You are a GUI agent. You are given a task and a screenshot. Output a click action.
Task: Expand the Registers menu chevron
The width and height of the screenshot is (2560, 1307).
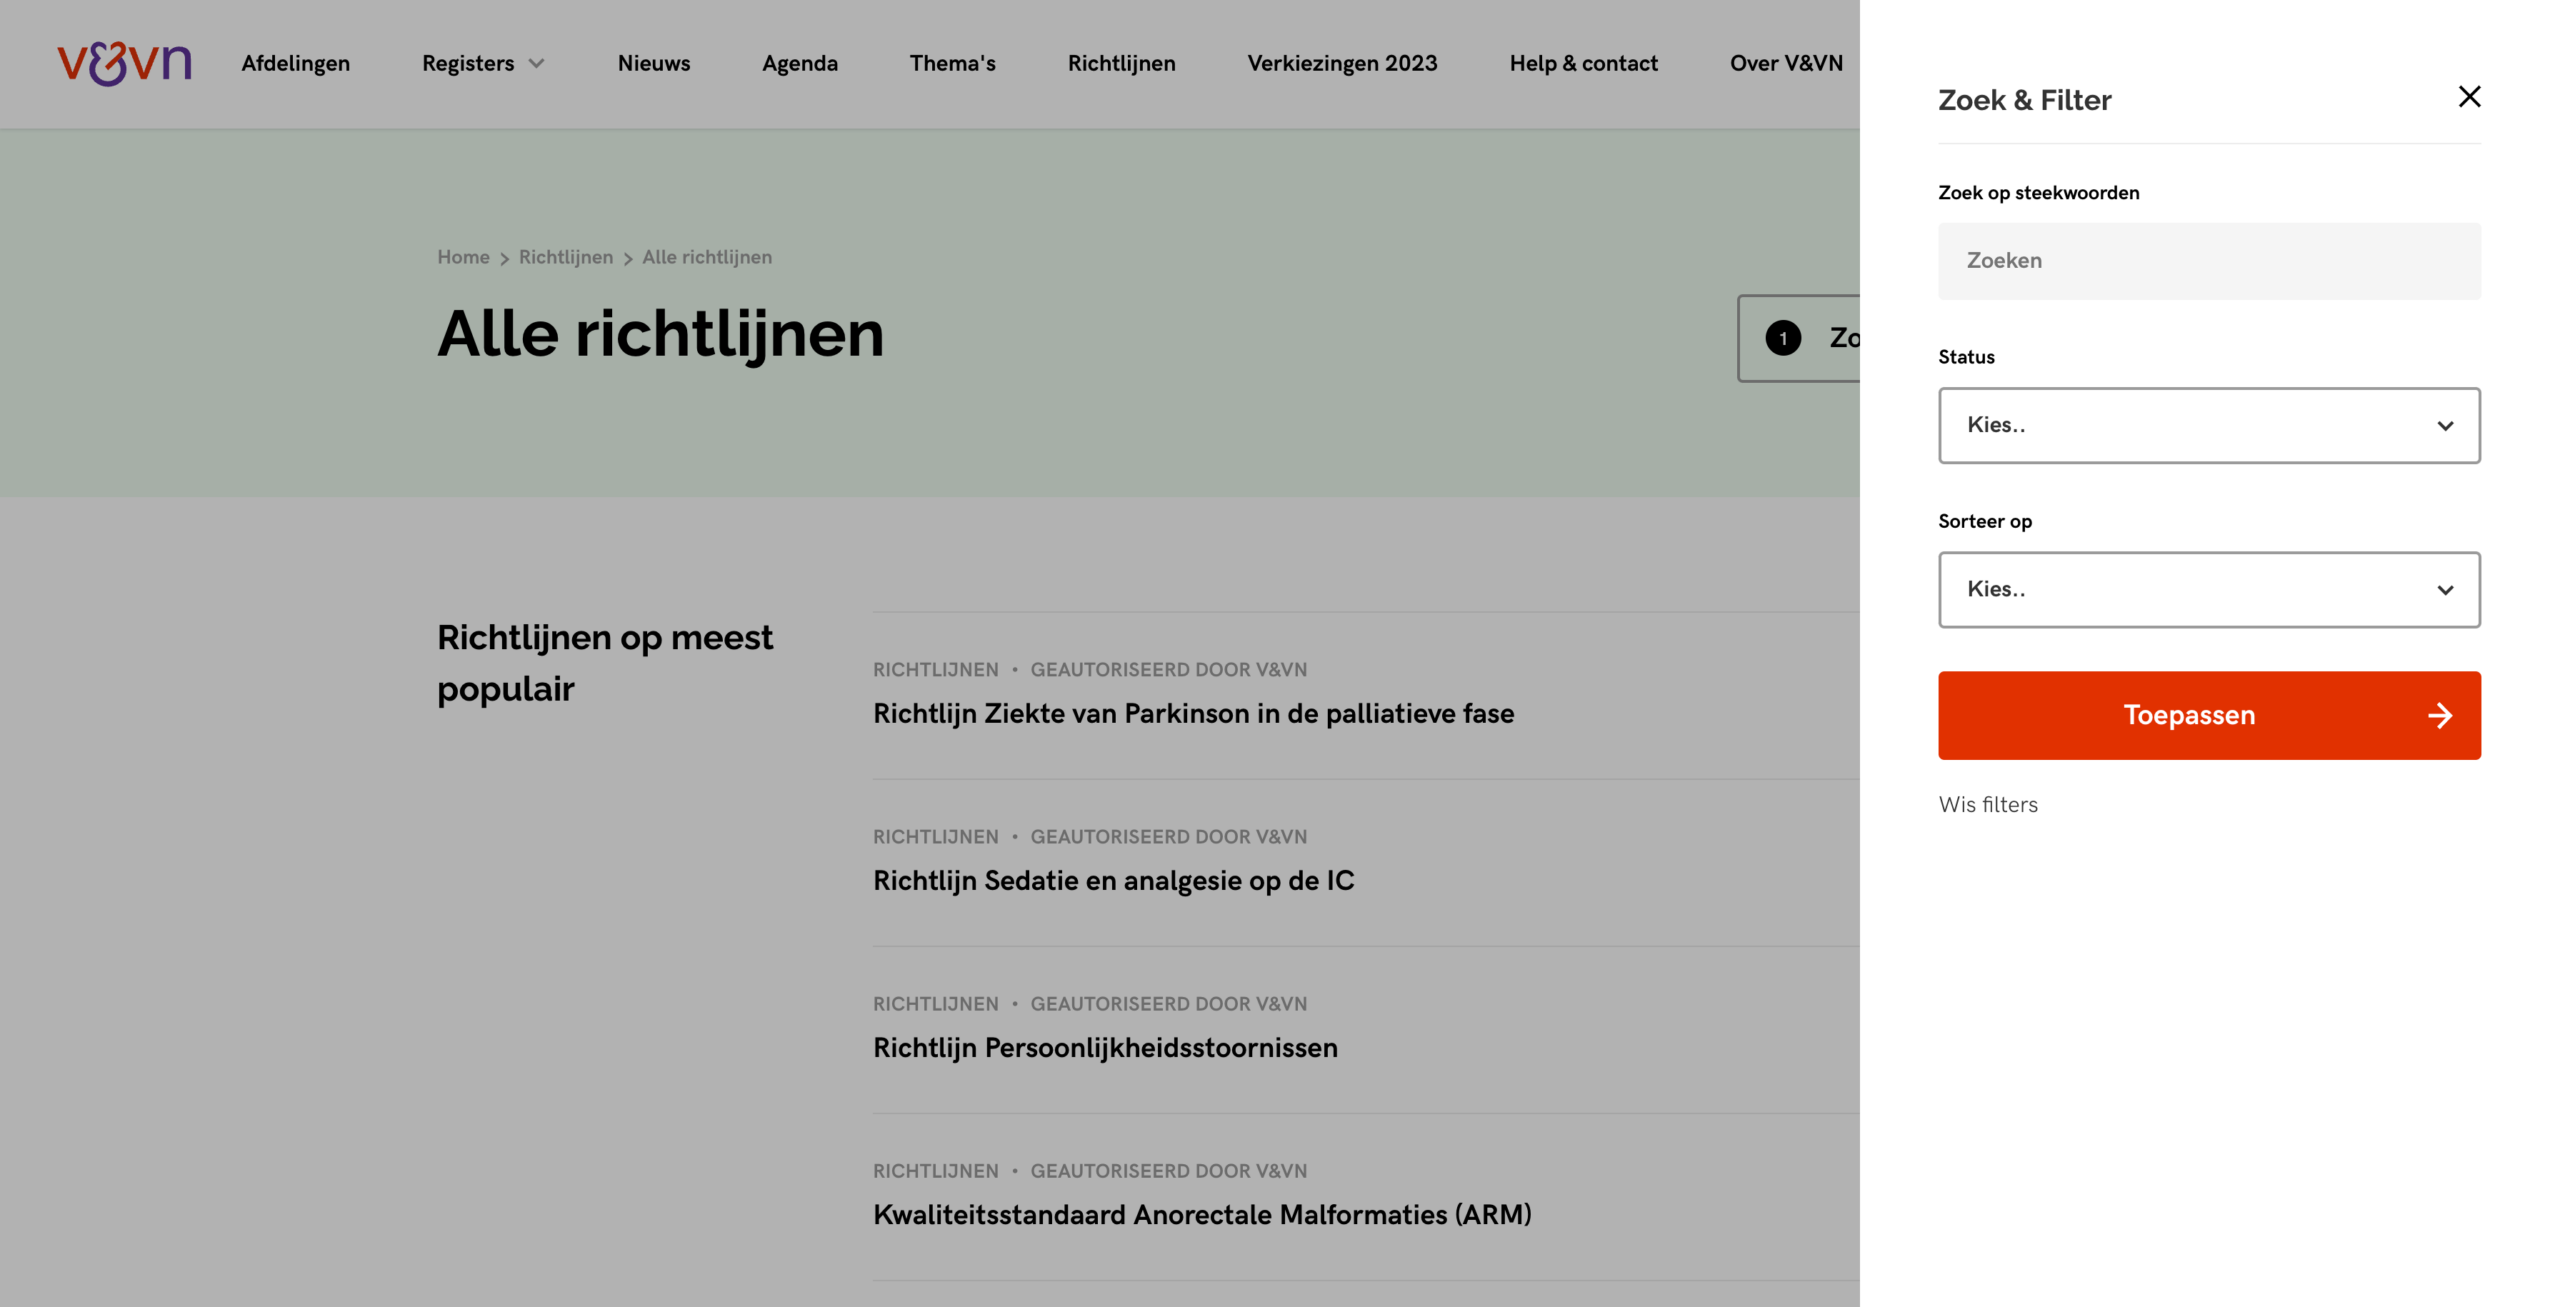(x=537, y=63)
